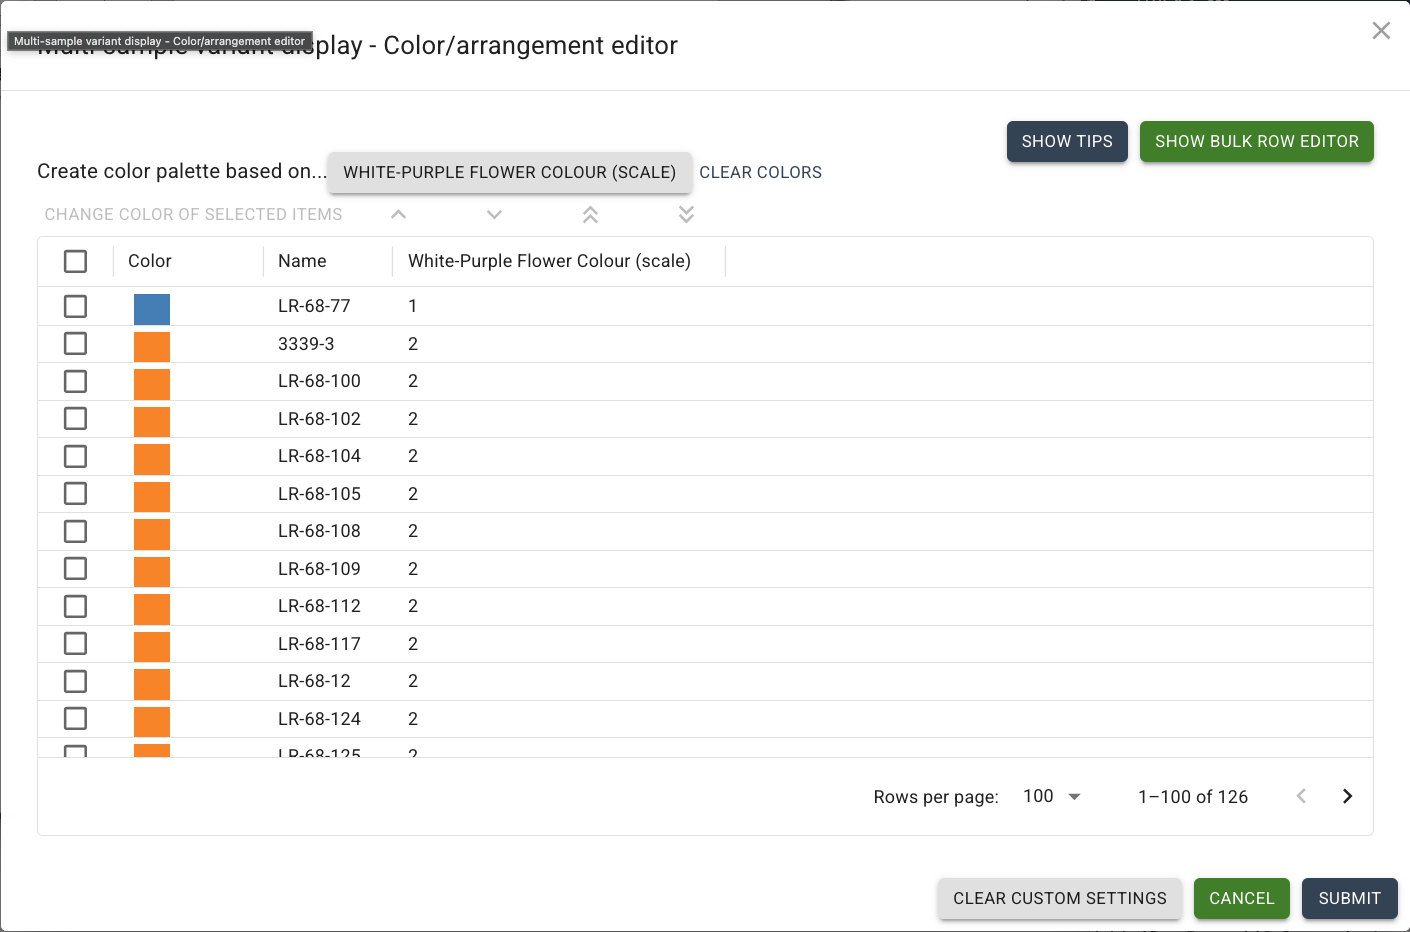1410x932 pixels.
Task: Sort by the Name column header
Action: [302, 261]
